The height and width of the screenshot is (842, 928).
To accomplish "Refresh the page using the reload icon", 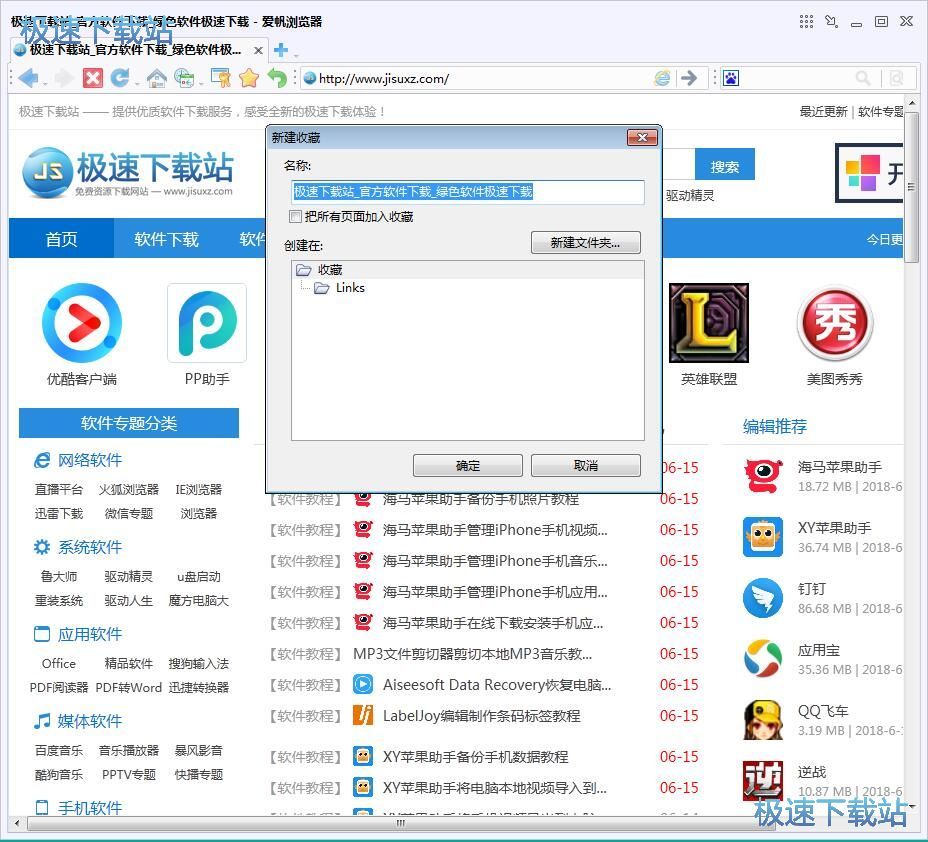I will point(120,78).
